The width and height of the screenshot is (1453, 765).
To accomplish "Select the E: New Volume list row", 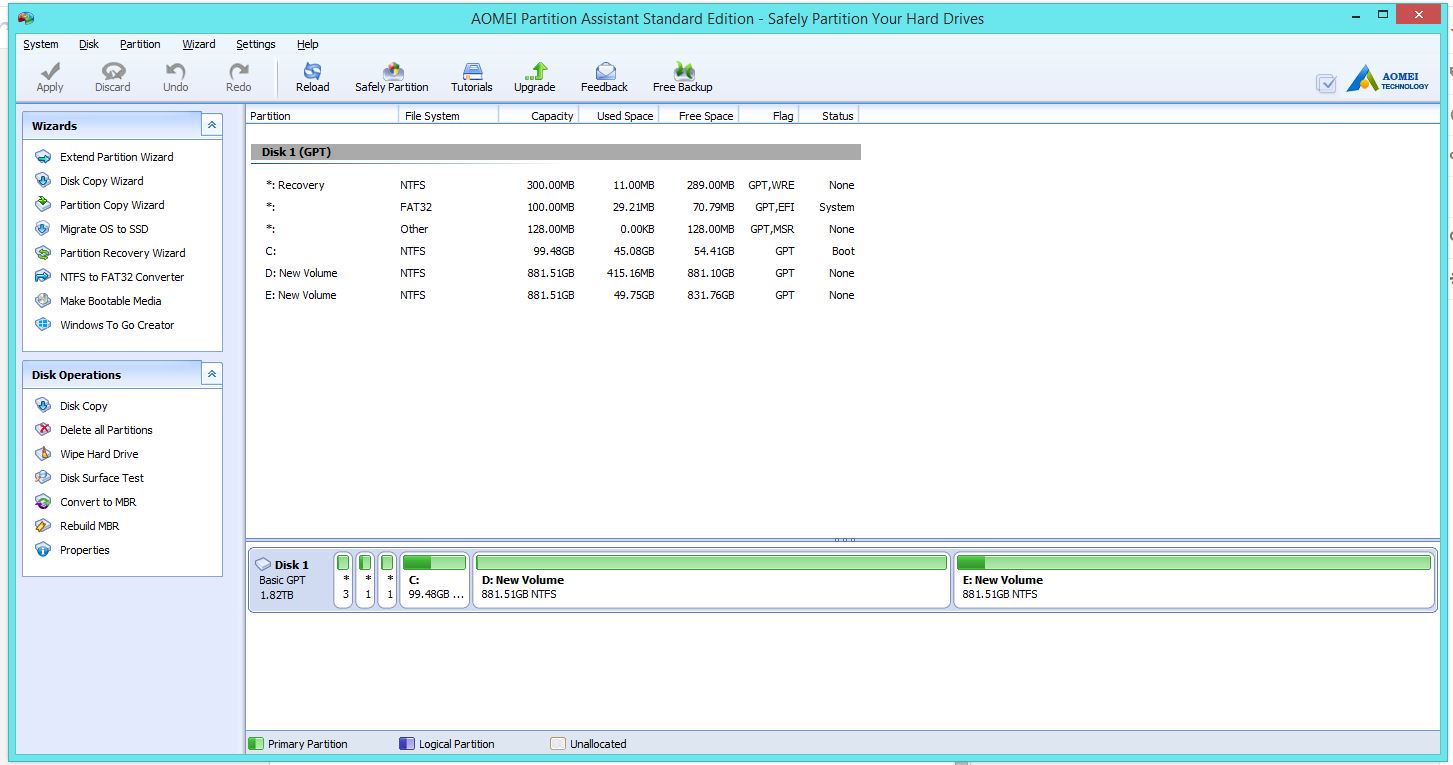I will click(x=556, y=295).
